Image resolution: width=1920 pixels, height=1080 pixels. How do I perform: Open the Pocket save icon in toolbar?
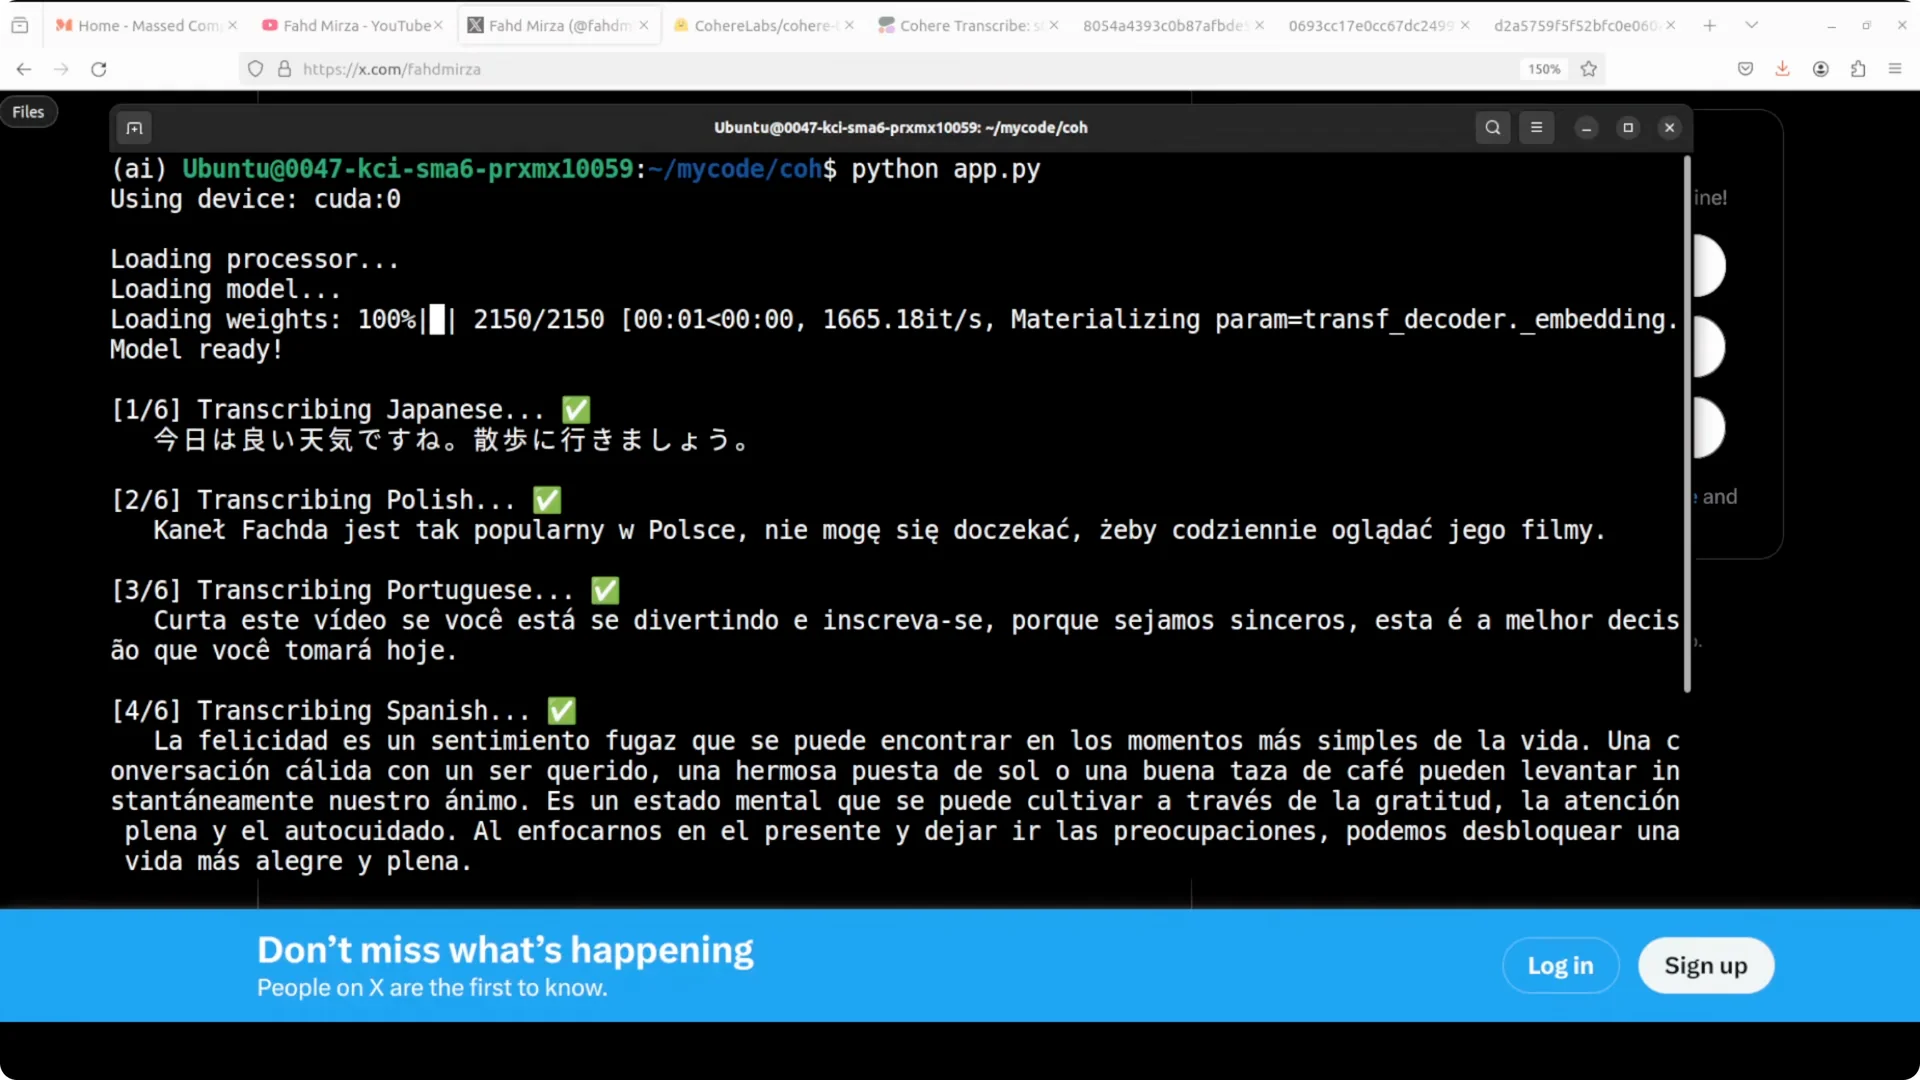click(x=1745, y=69)
